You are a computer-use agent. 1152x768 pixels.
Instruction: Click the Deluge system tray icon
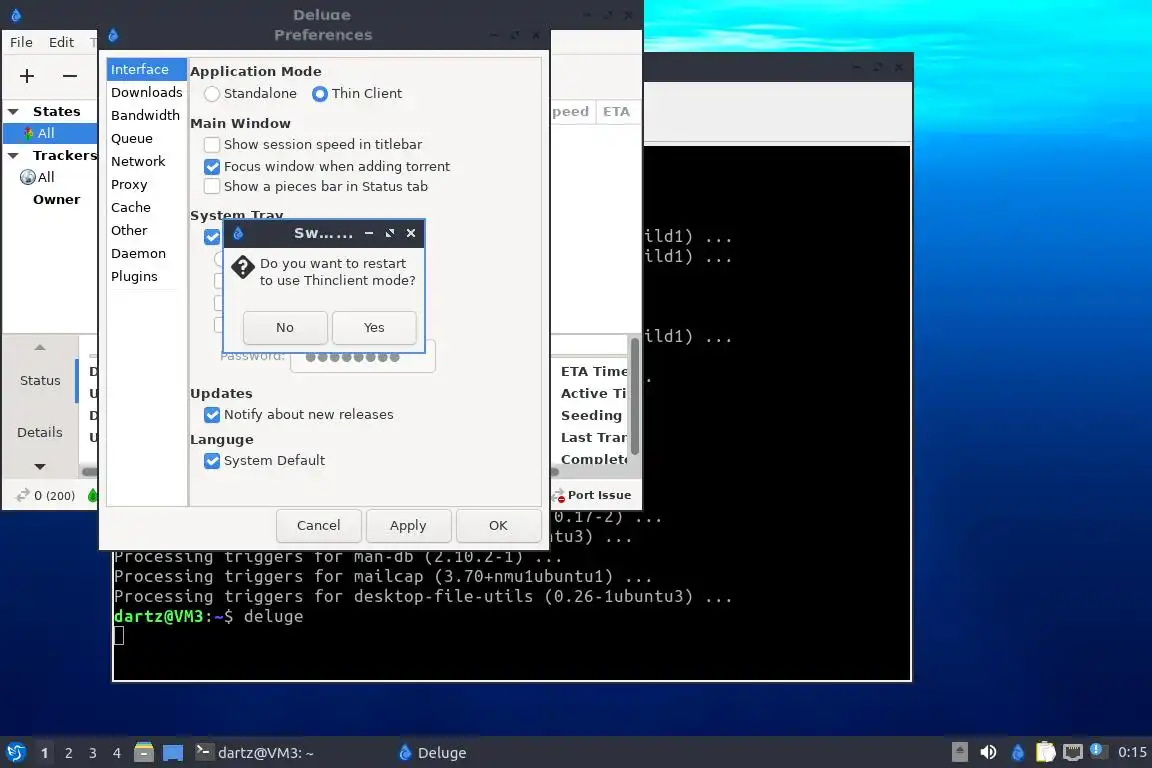pos(1018,752)
